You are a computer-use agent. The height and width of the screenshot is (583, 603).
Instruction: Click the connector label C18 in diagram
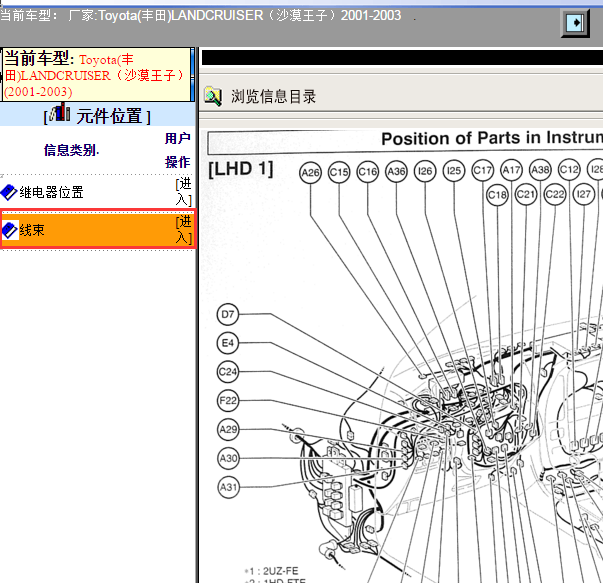pos(497,195)
